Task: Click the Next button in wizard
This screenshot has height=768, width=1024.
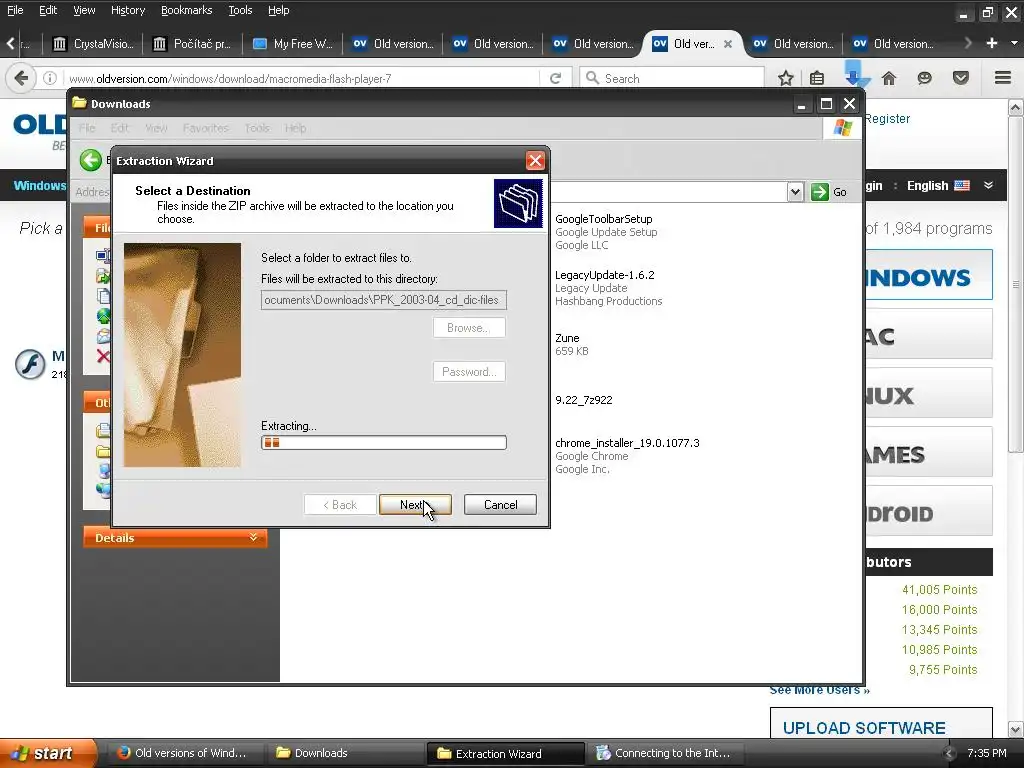Action: point(415,504)
